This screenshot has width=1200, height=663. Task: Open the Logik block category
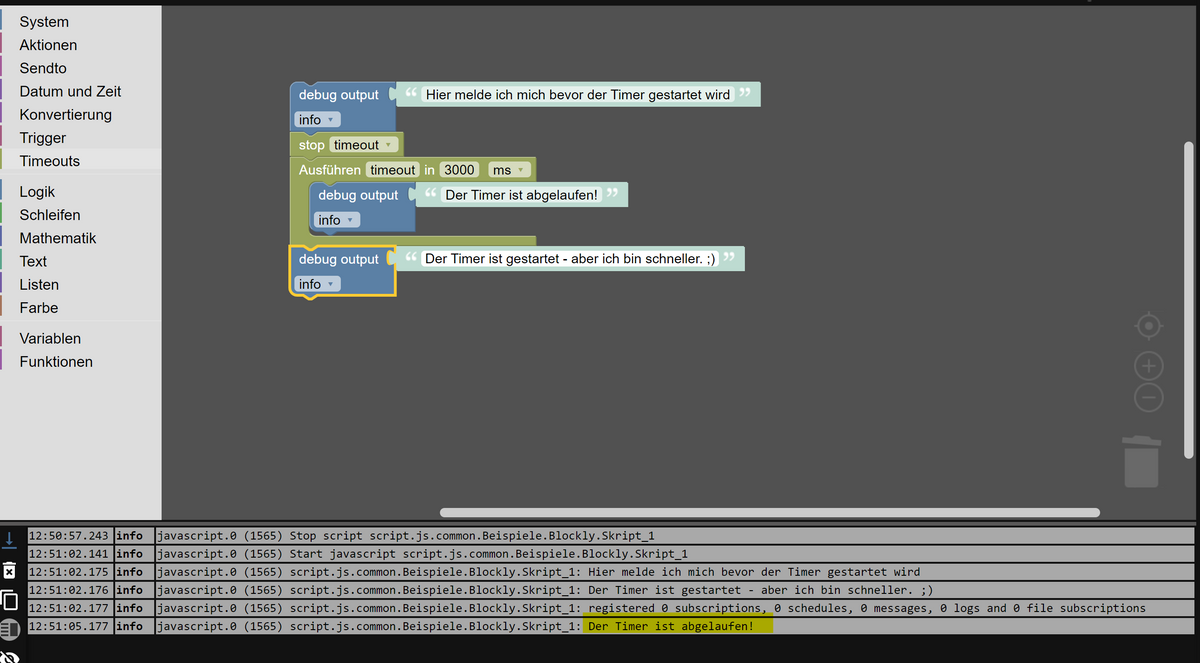pyautogui.click(x=36, y=191)
